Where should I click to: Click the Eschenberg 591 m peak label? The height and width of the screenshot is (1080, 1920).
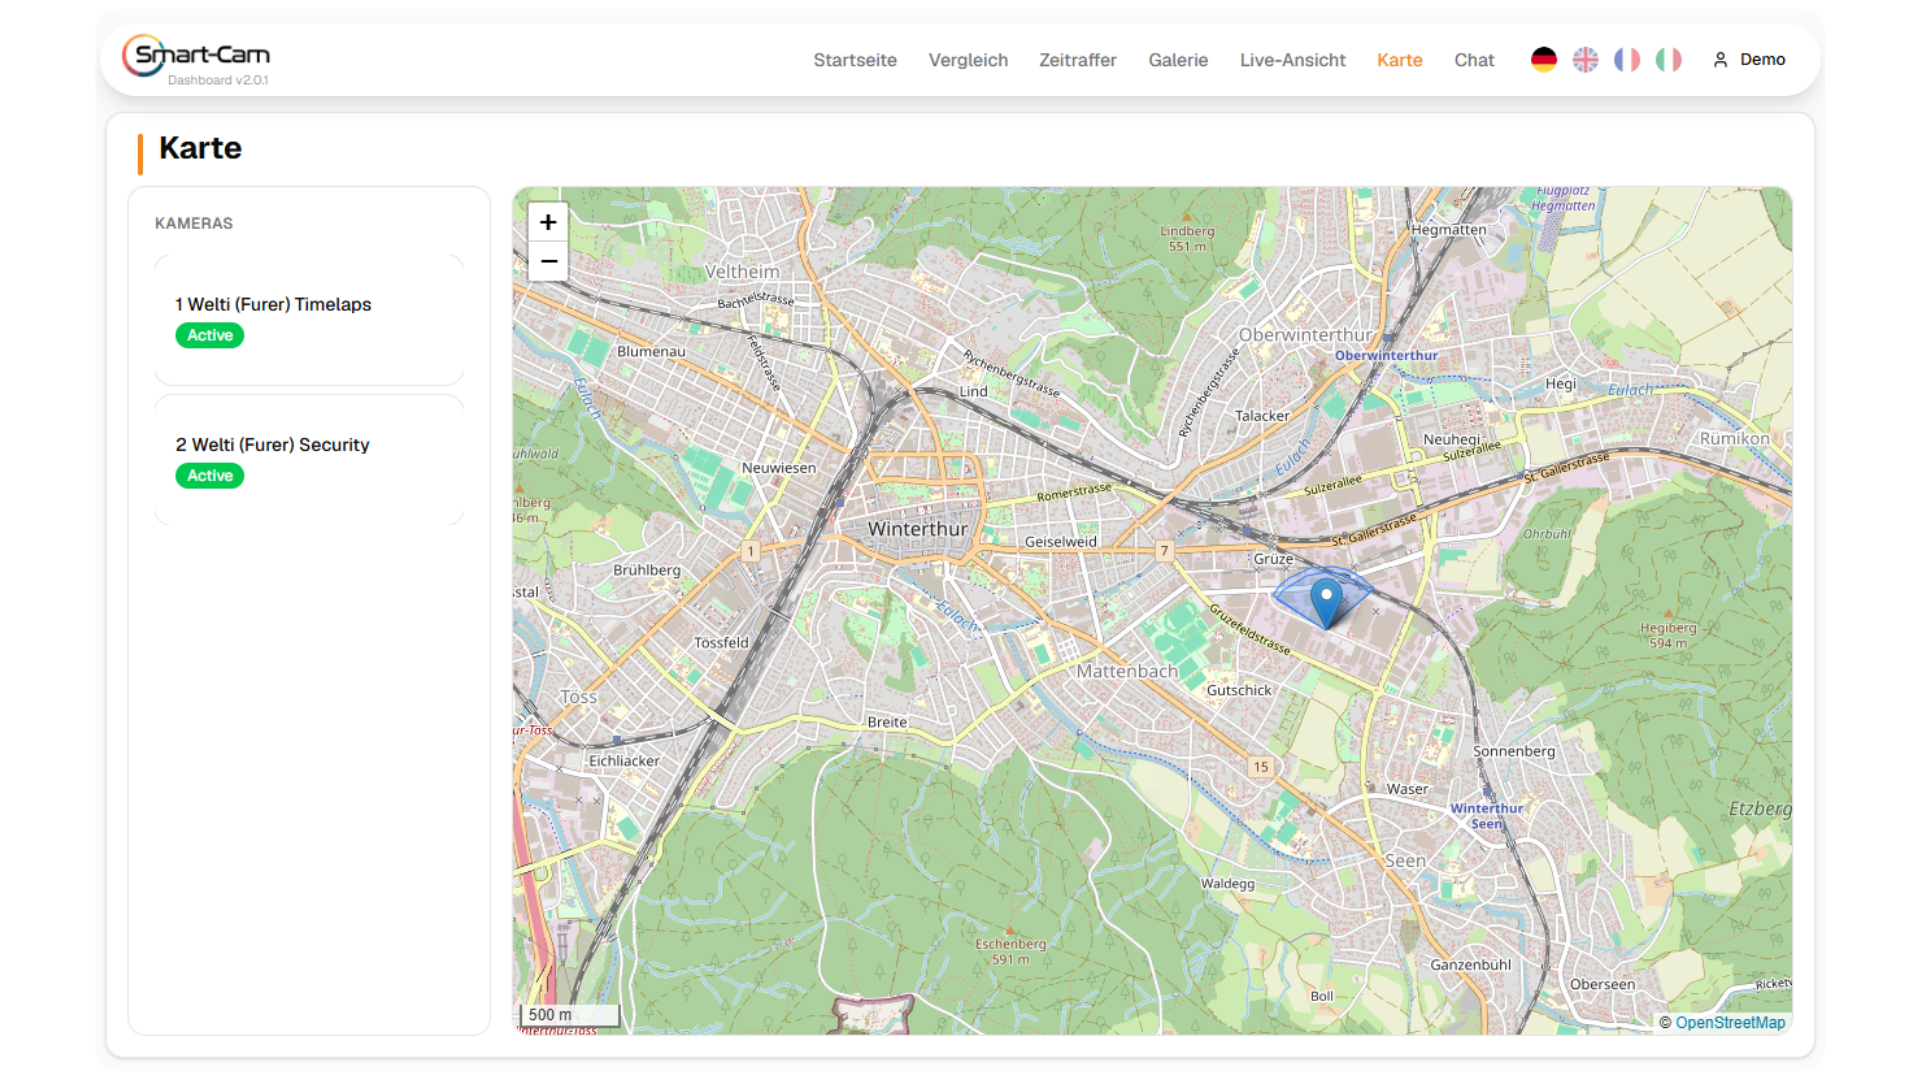coord(1010,951)
